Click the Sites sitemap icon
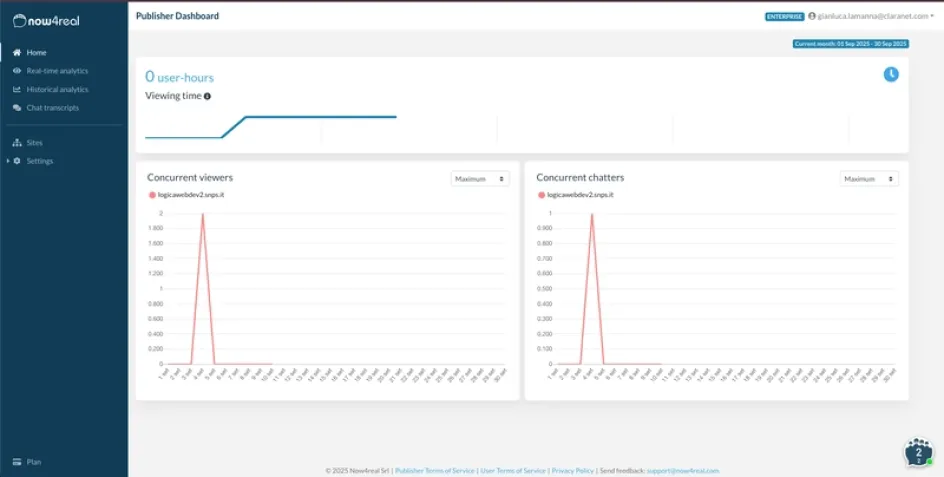 pyautogui.click(x=17, y=143)
